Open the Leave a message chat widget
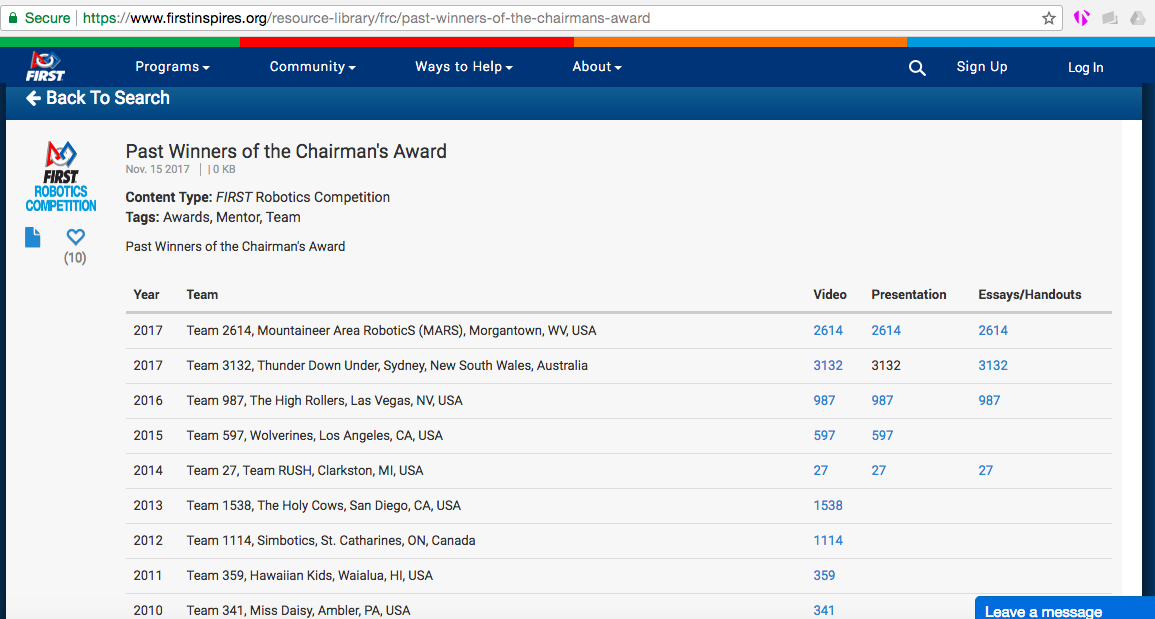The image size is (1155, 619). pyautogui.click(x=1064, y=609)
